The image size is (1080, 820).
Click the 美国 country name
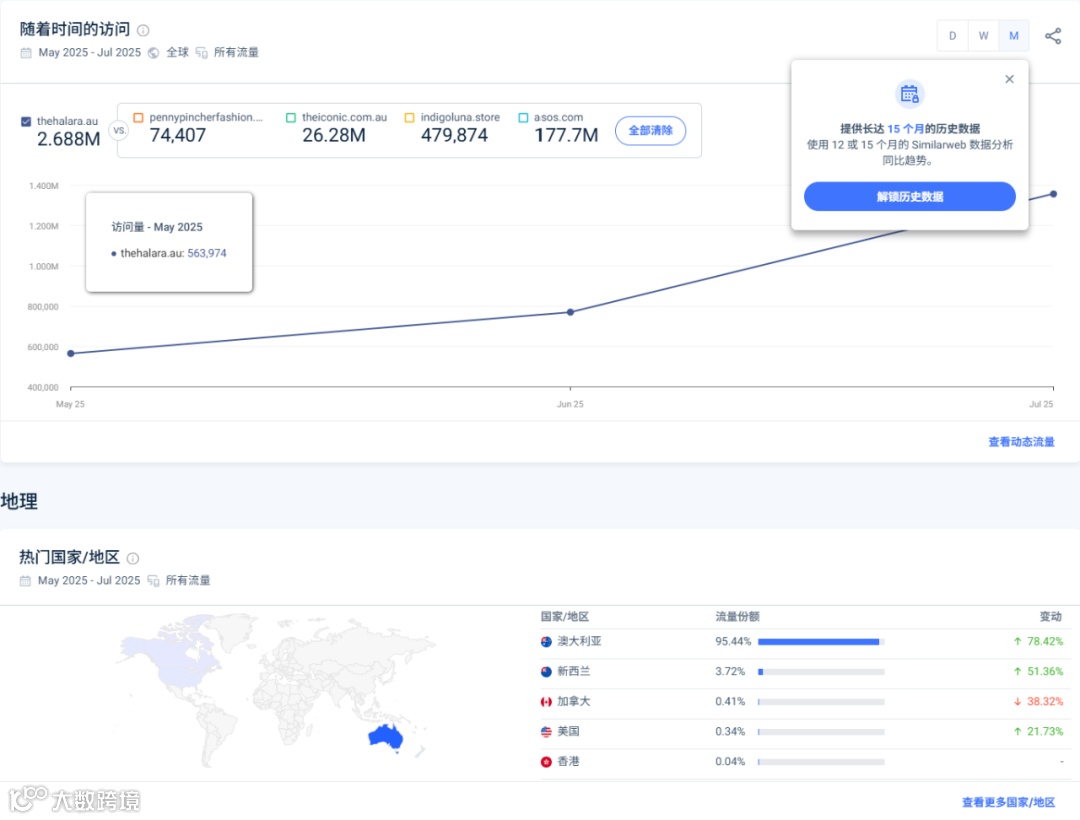[x=568, y=732]
